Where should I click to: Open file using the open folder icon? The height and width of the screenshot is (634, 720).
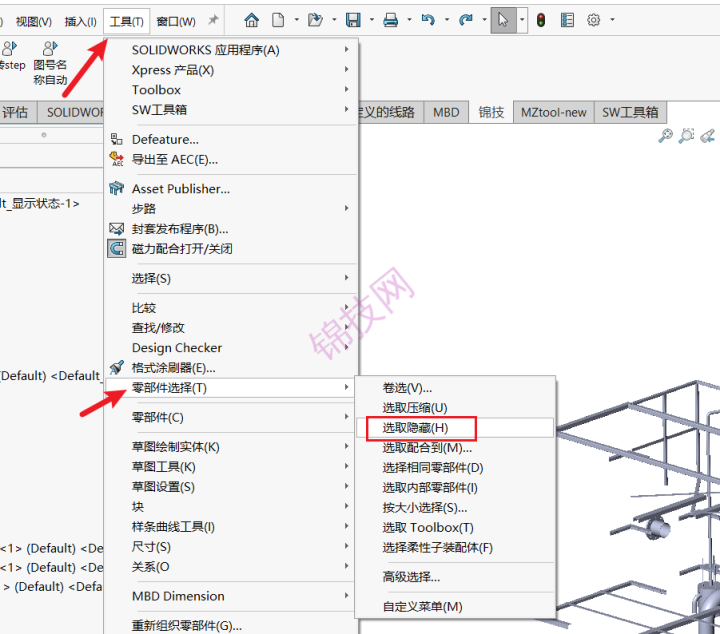[x=315, y=20]
